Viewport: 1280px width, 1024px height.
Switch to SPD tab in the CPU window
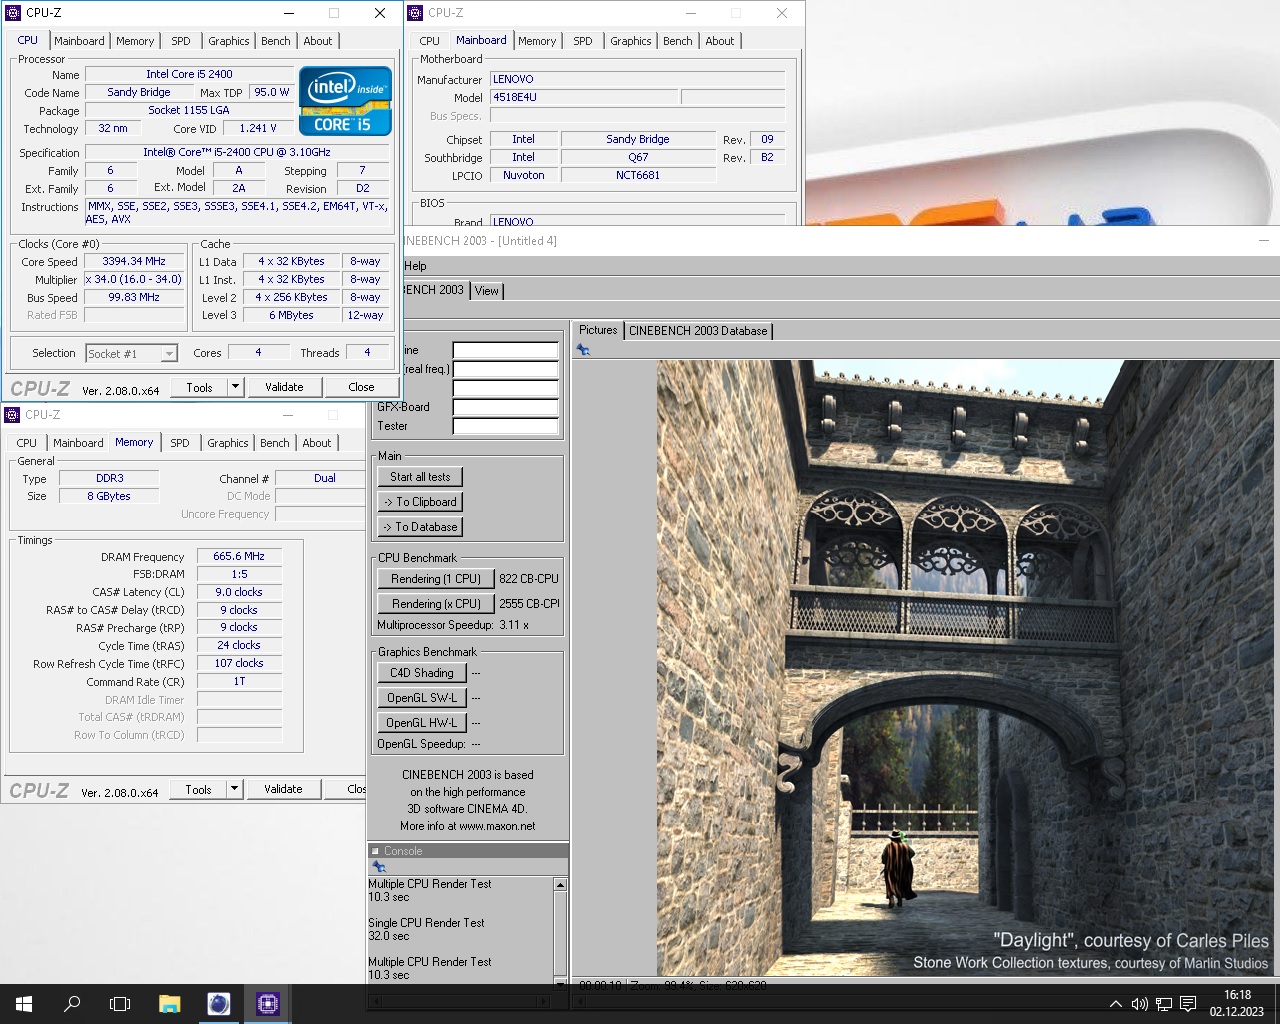181,41
